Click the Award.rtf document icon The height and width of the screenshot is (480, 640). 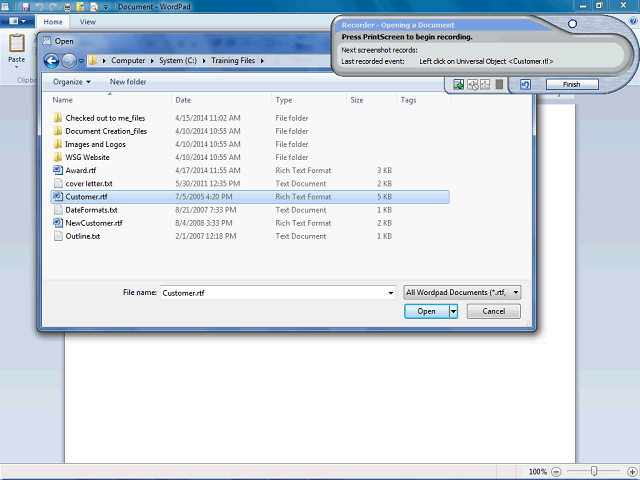pyautogui.click(x=58, y=170)
